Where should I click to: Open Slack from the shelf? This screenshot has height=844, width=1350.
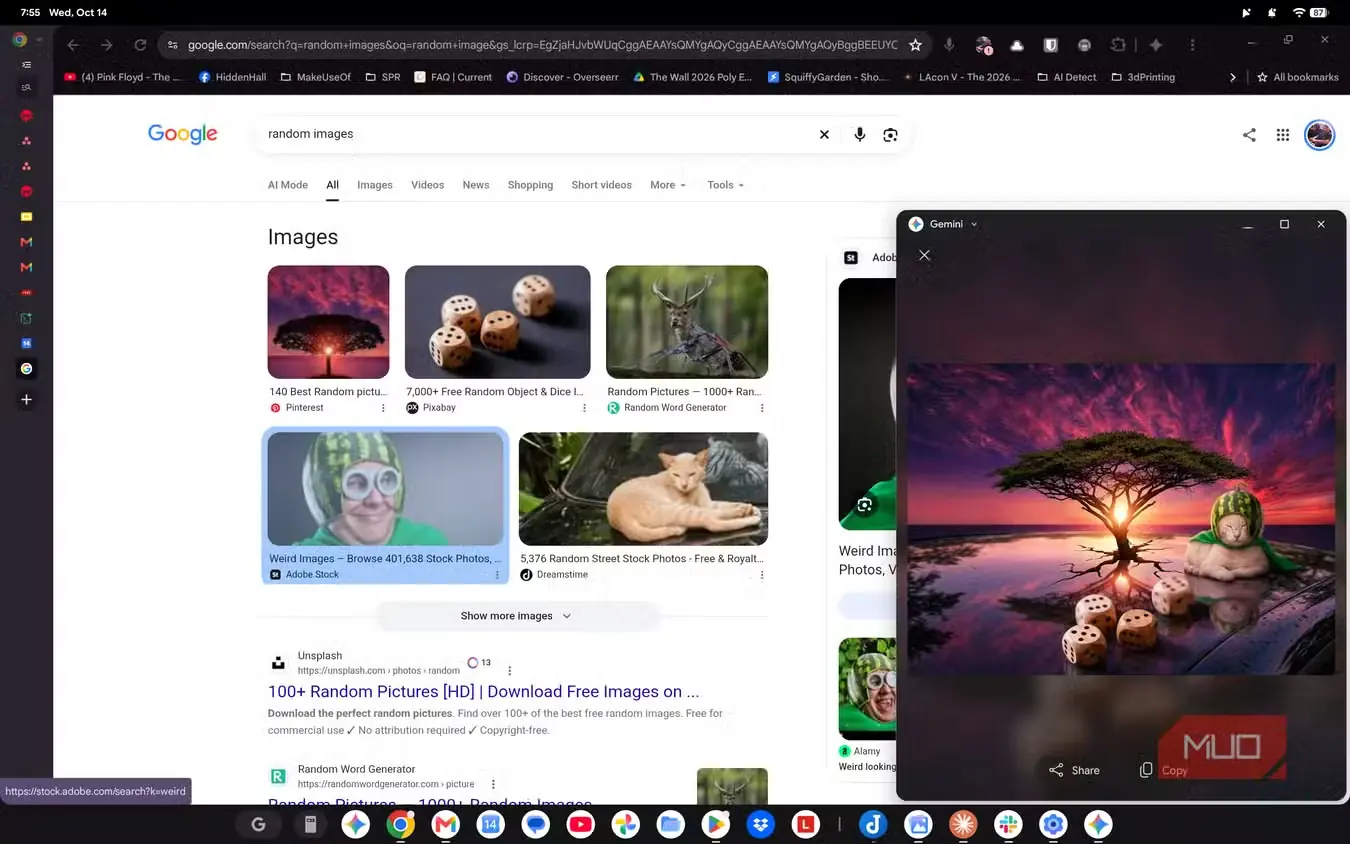coord(1008,824)
